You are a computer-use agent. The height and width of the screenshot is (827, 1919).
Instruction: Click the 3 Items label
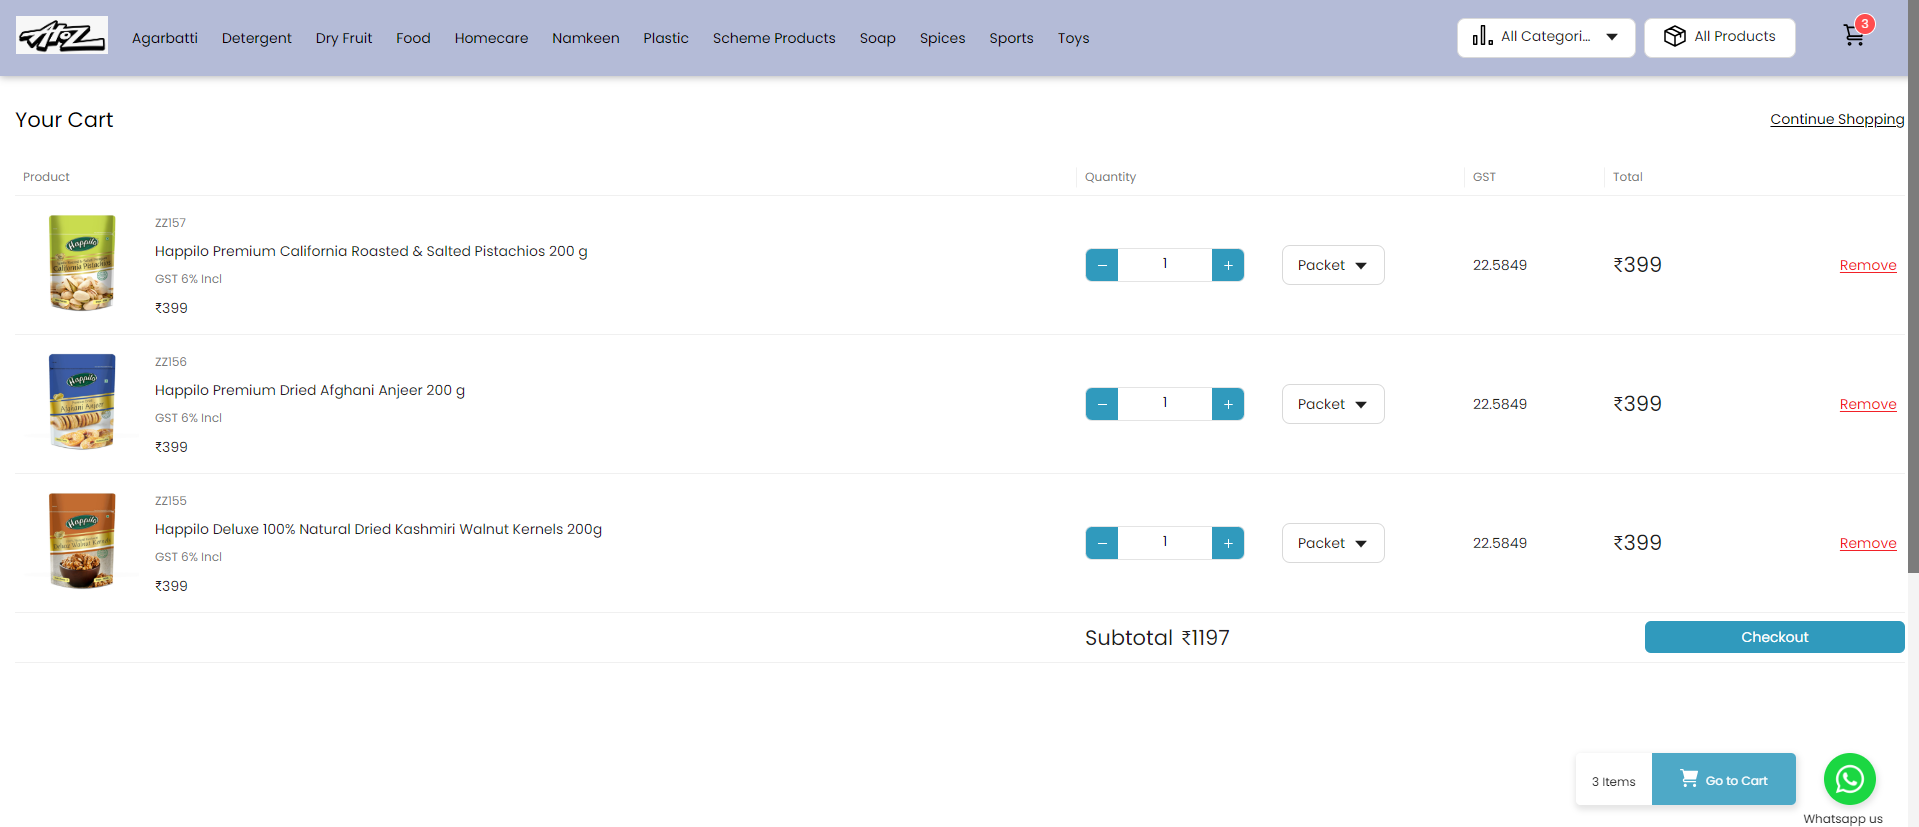[1614, 782]
